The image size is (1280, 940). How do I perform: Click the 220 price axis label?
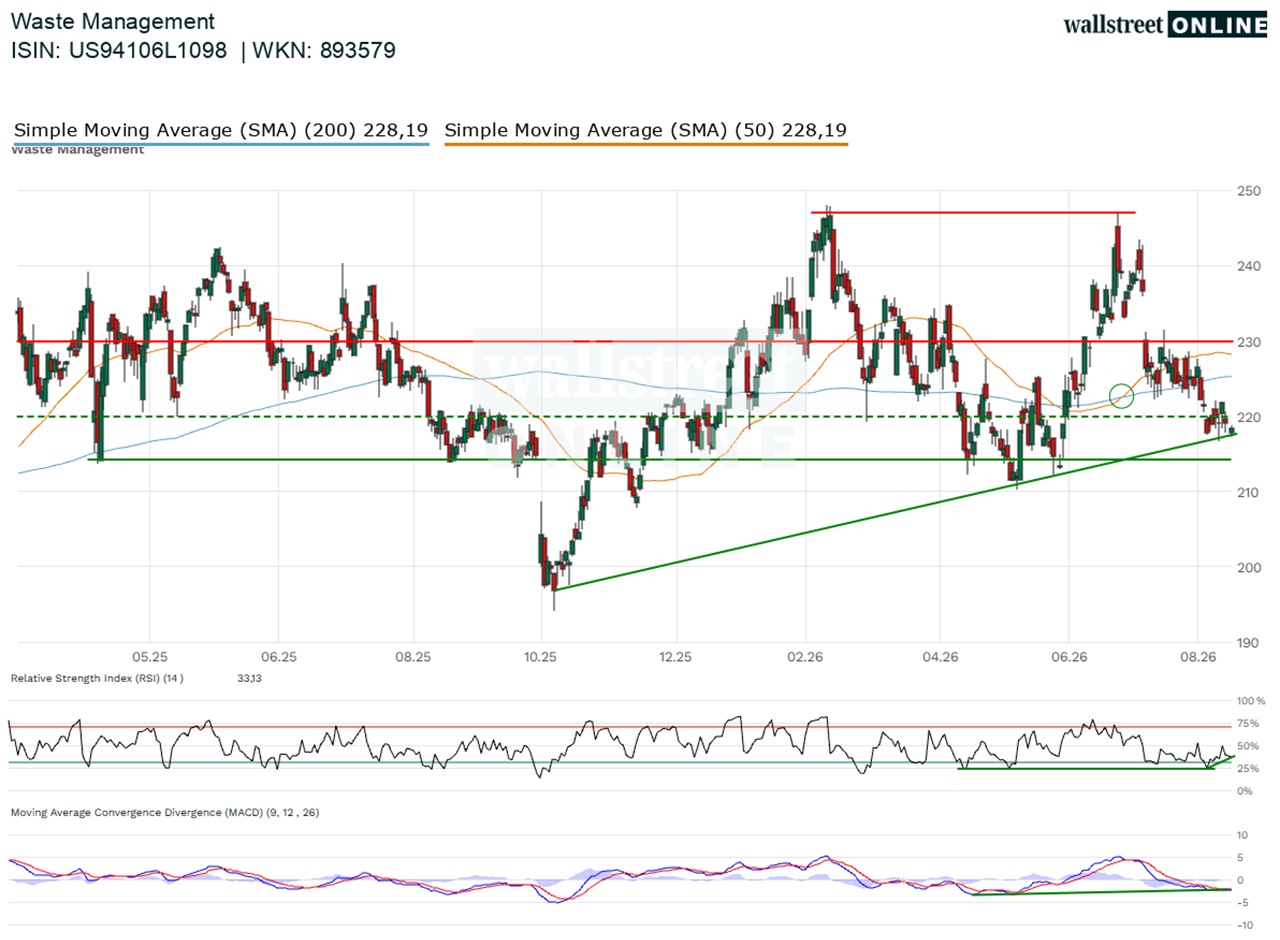1250,417
